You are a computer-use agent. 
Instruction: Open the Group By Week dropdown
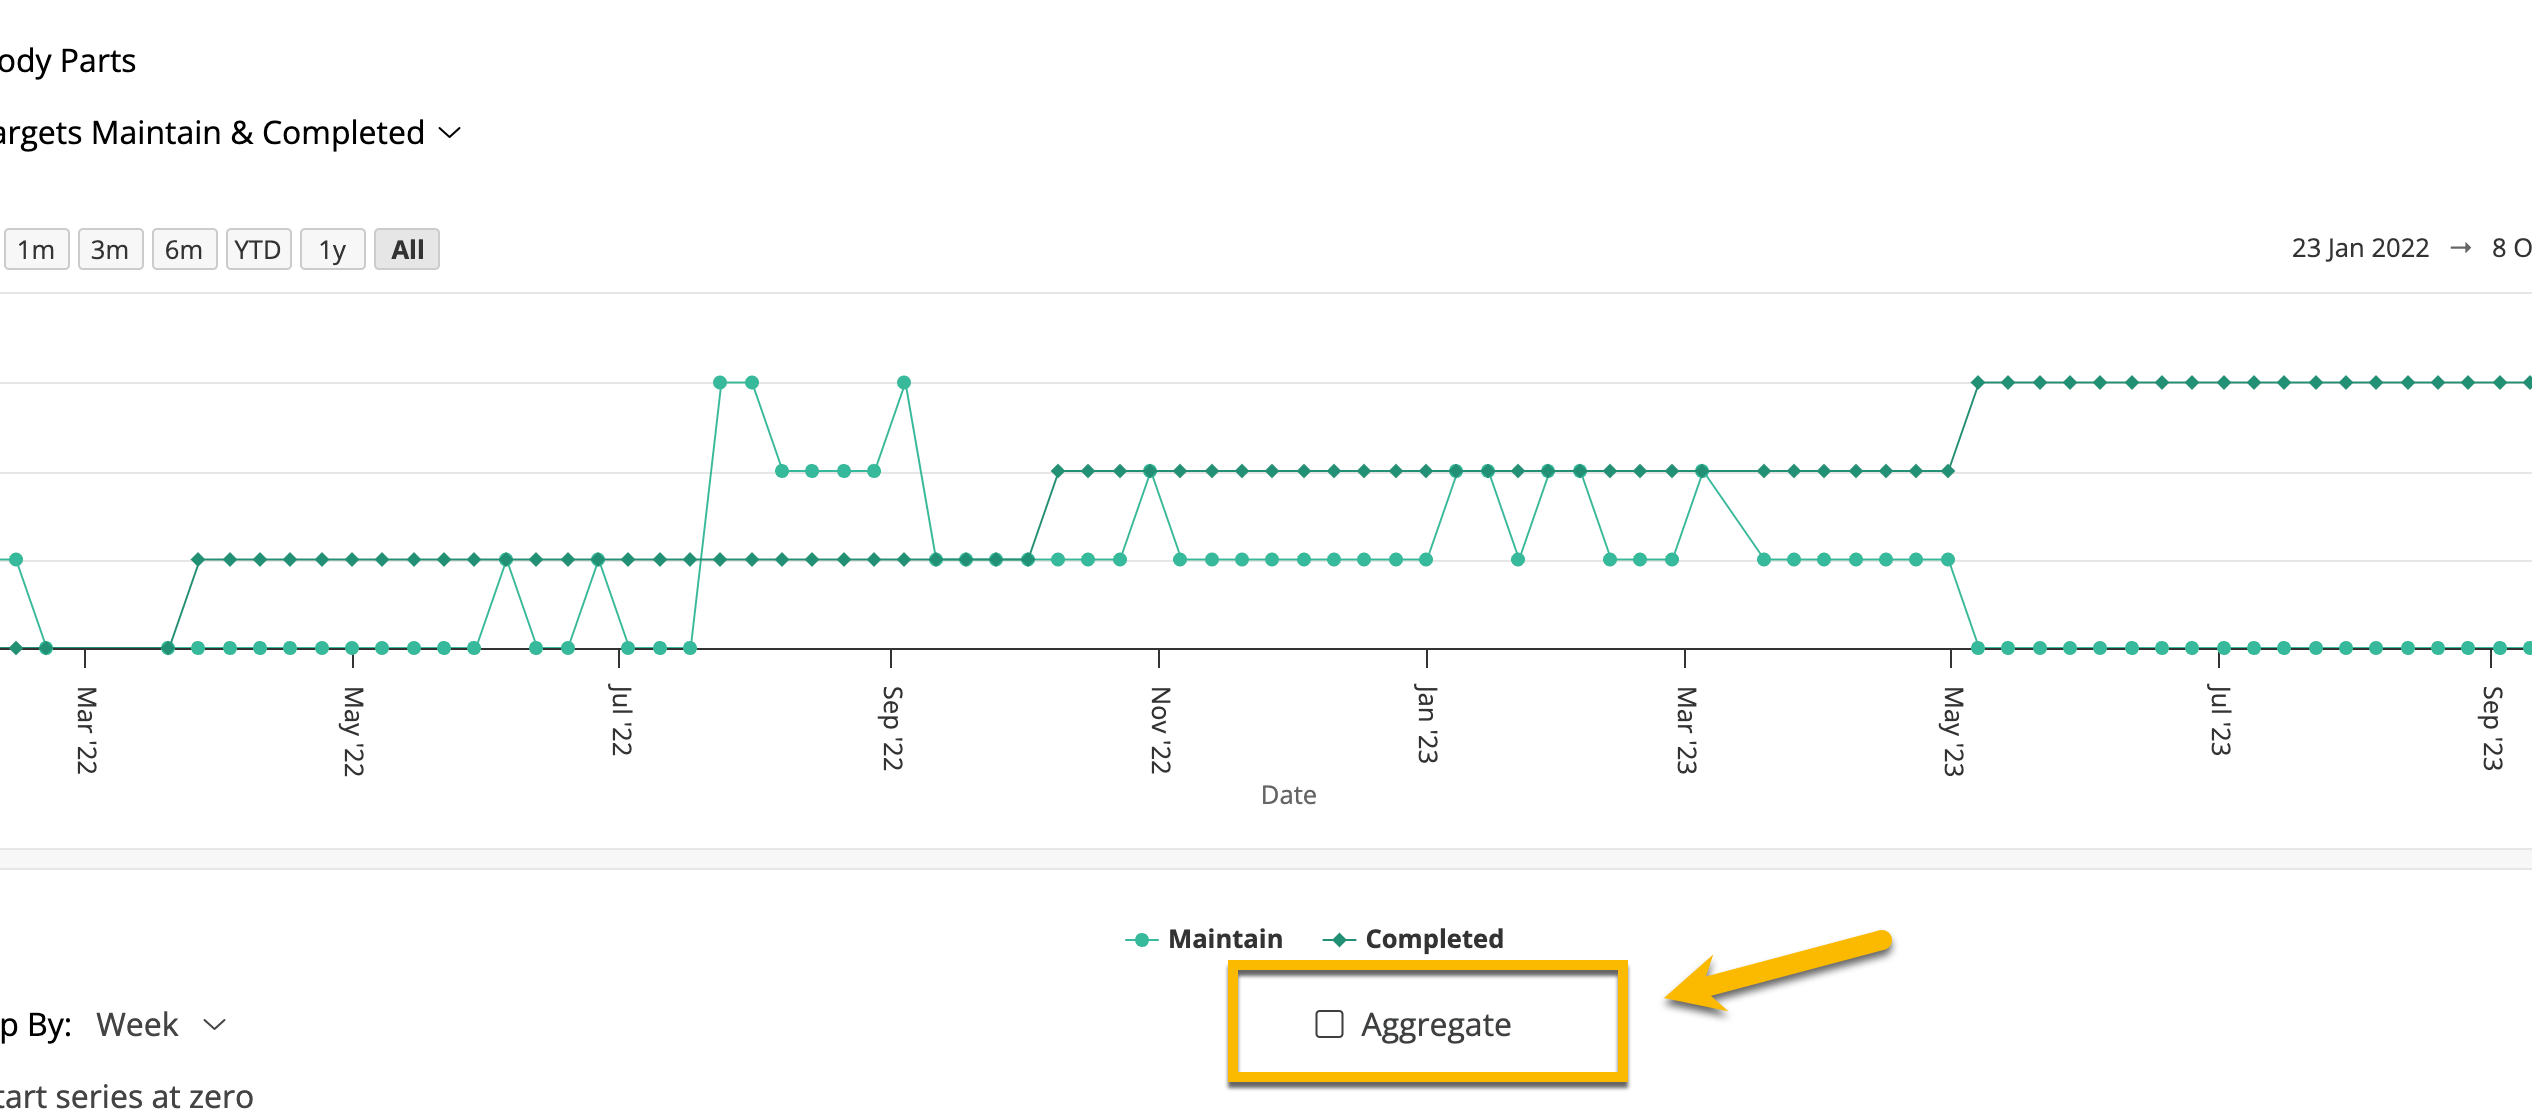click(137, 1024)
